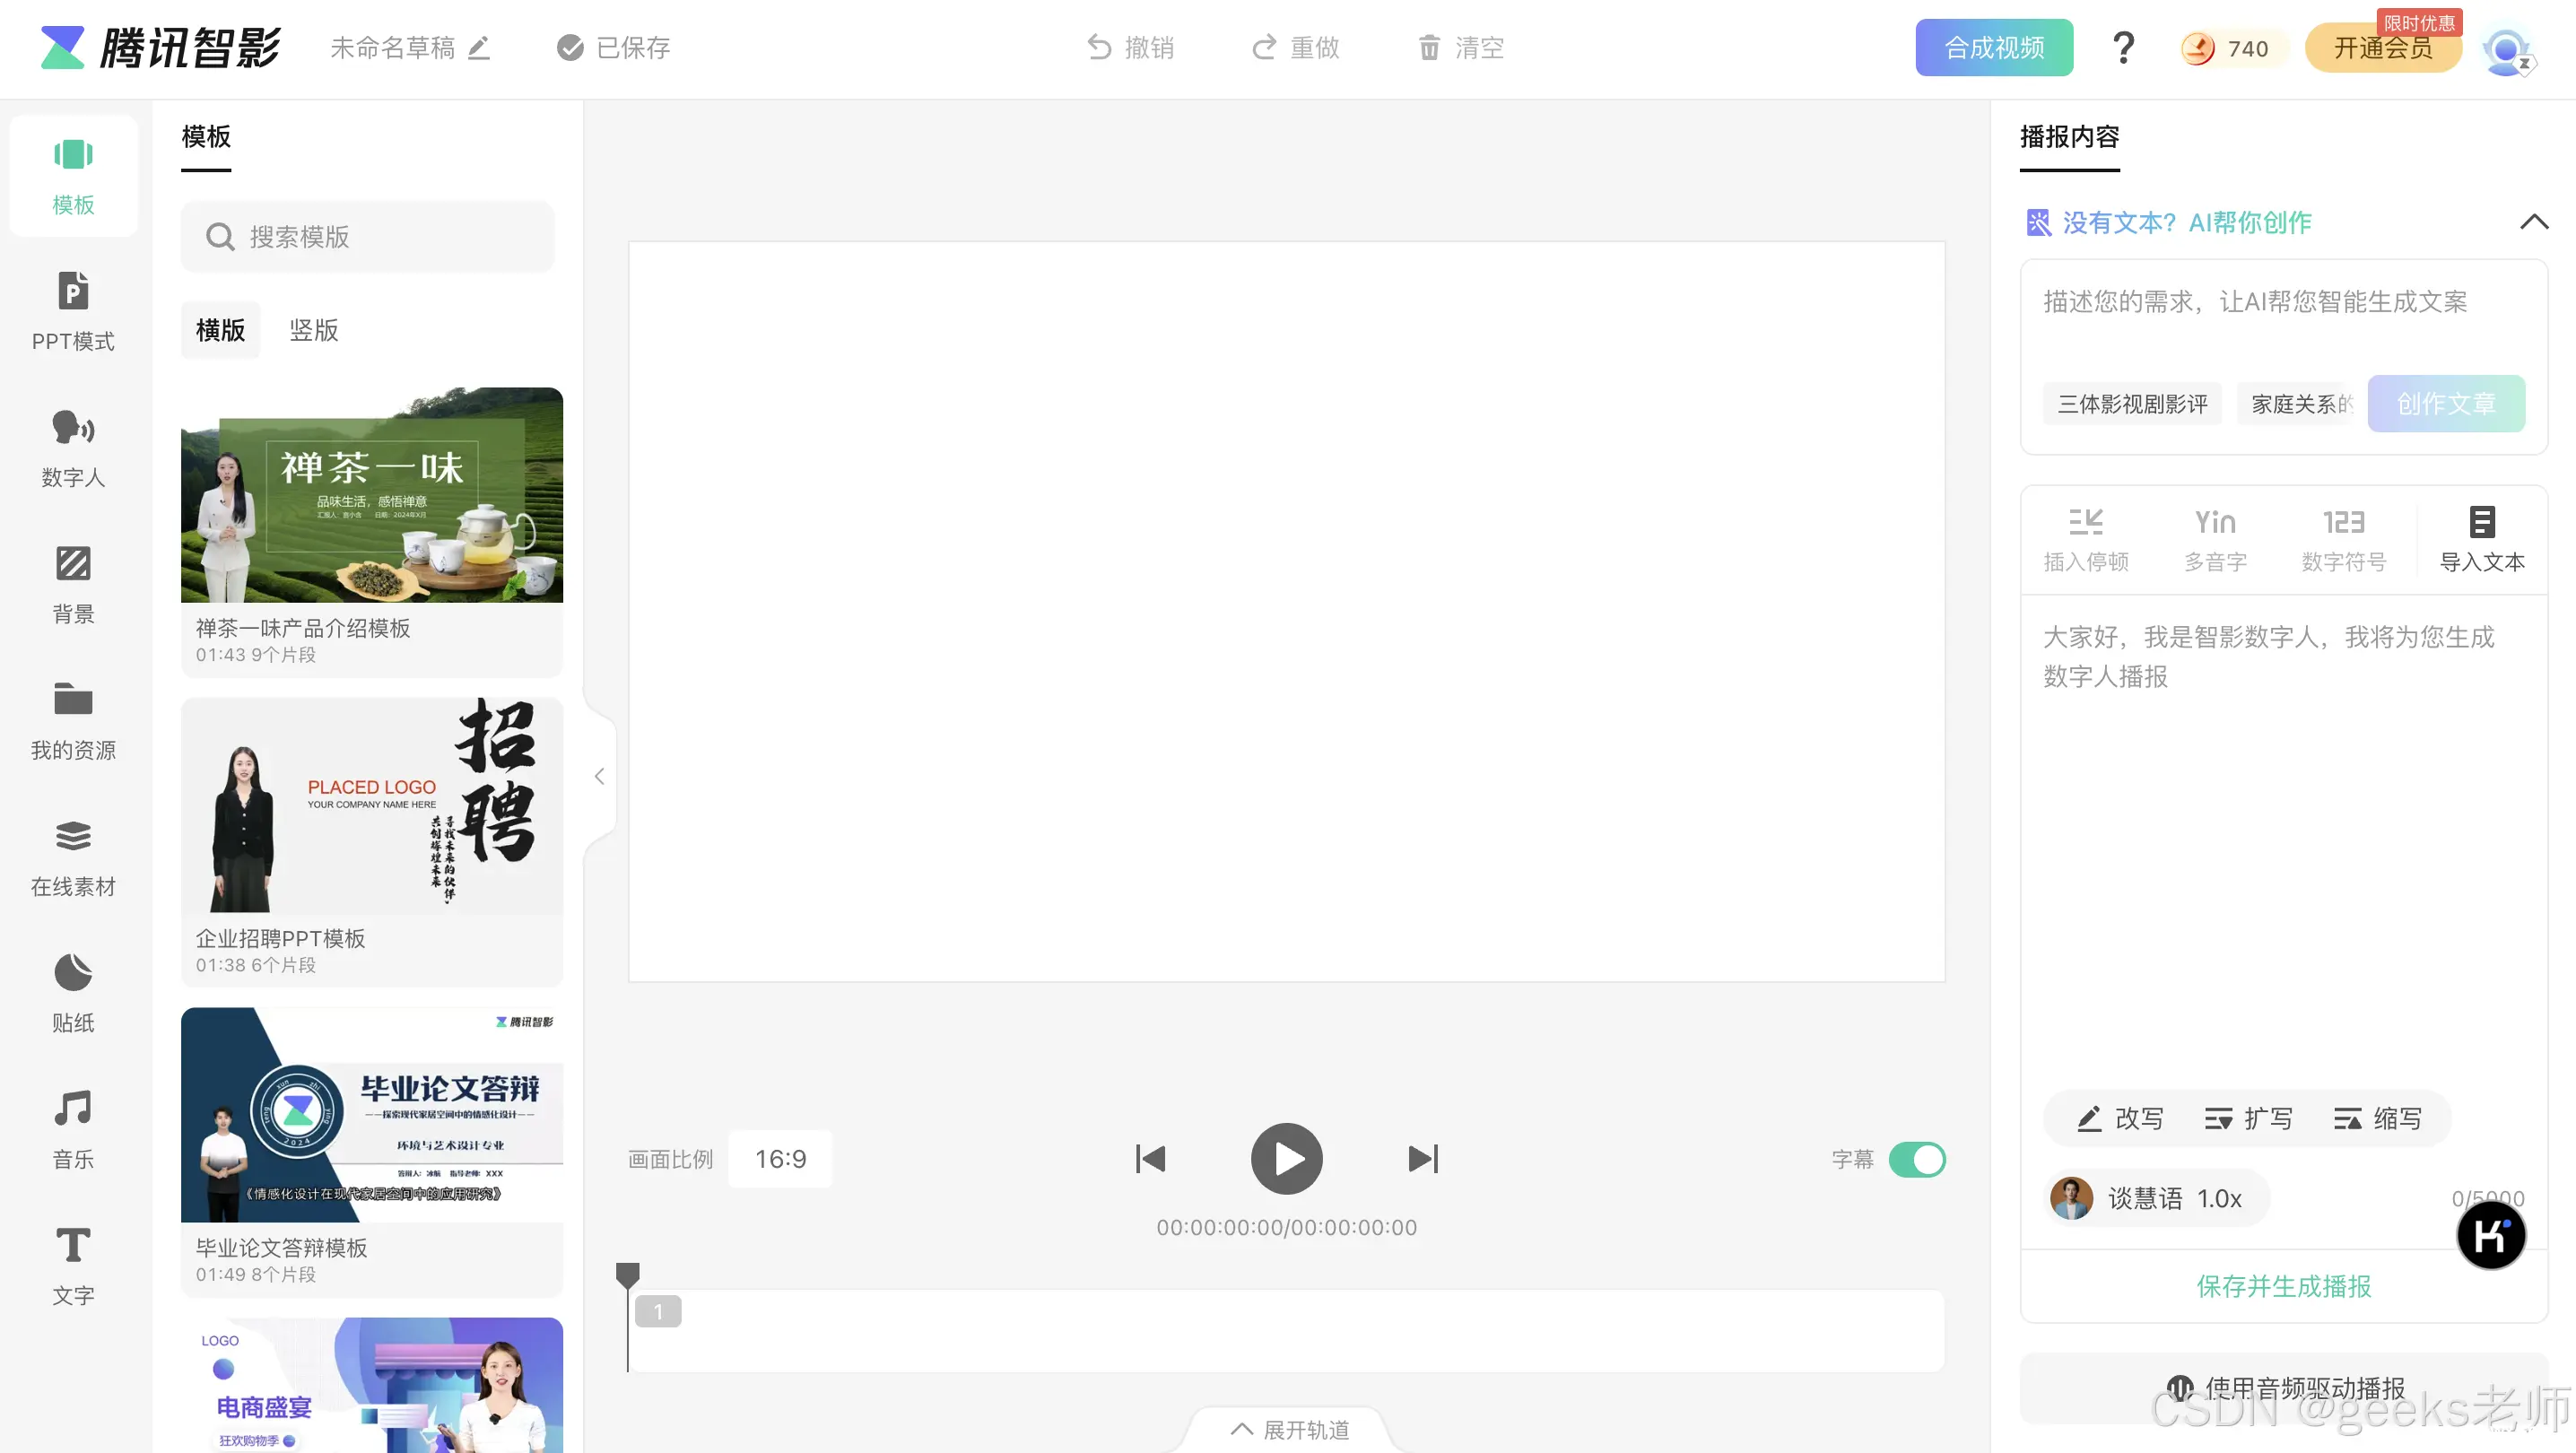This screenshot has height=1453, width=2576.
Task: Select the 模板 panel header tab
Action: (206, 137)
